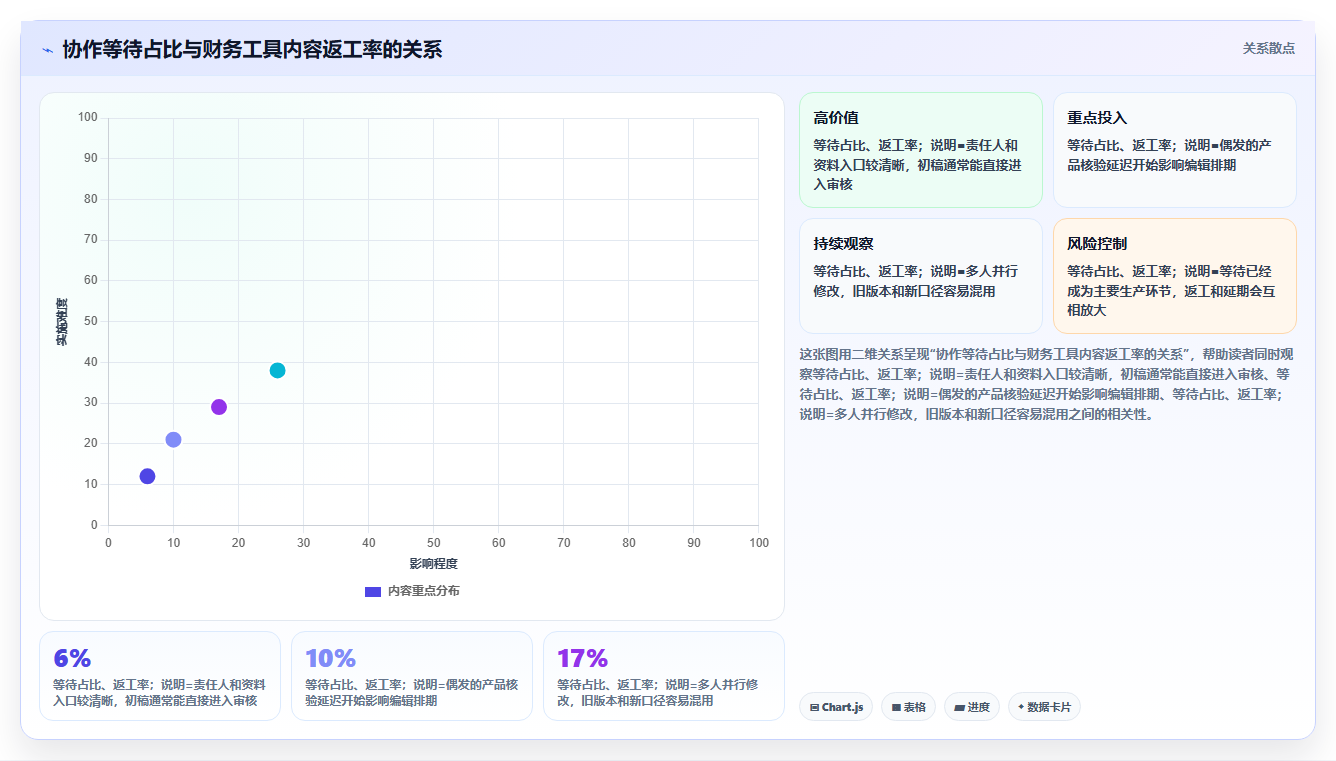Click the 内容重点分布 legend label
This screenshot has height=761, width=1336.
point(424,591)
